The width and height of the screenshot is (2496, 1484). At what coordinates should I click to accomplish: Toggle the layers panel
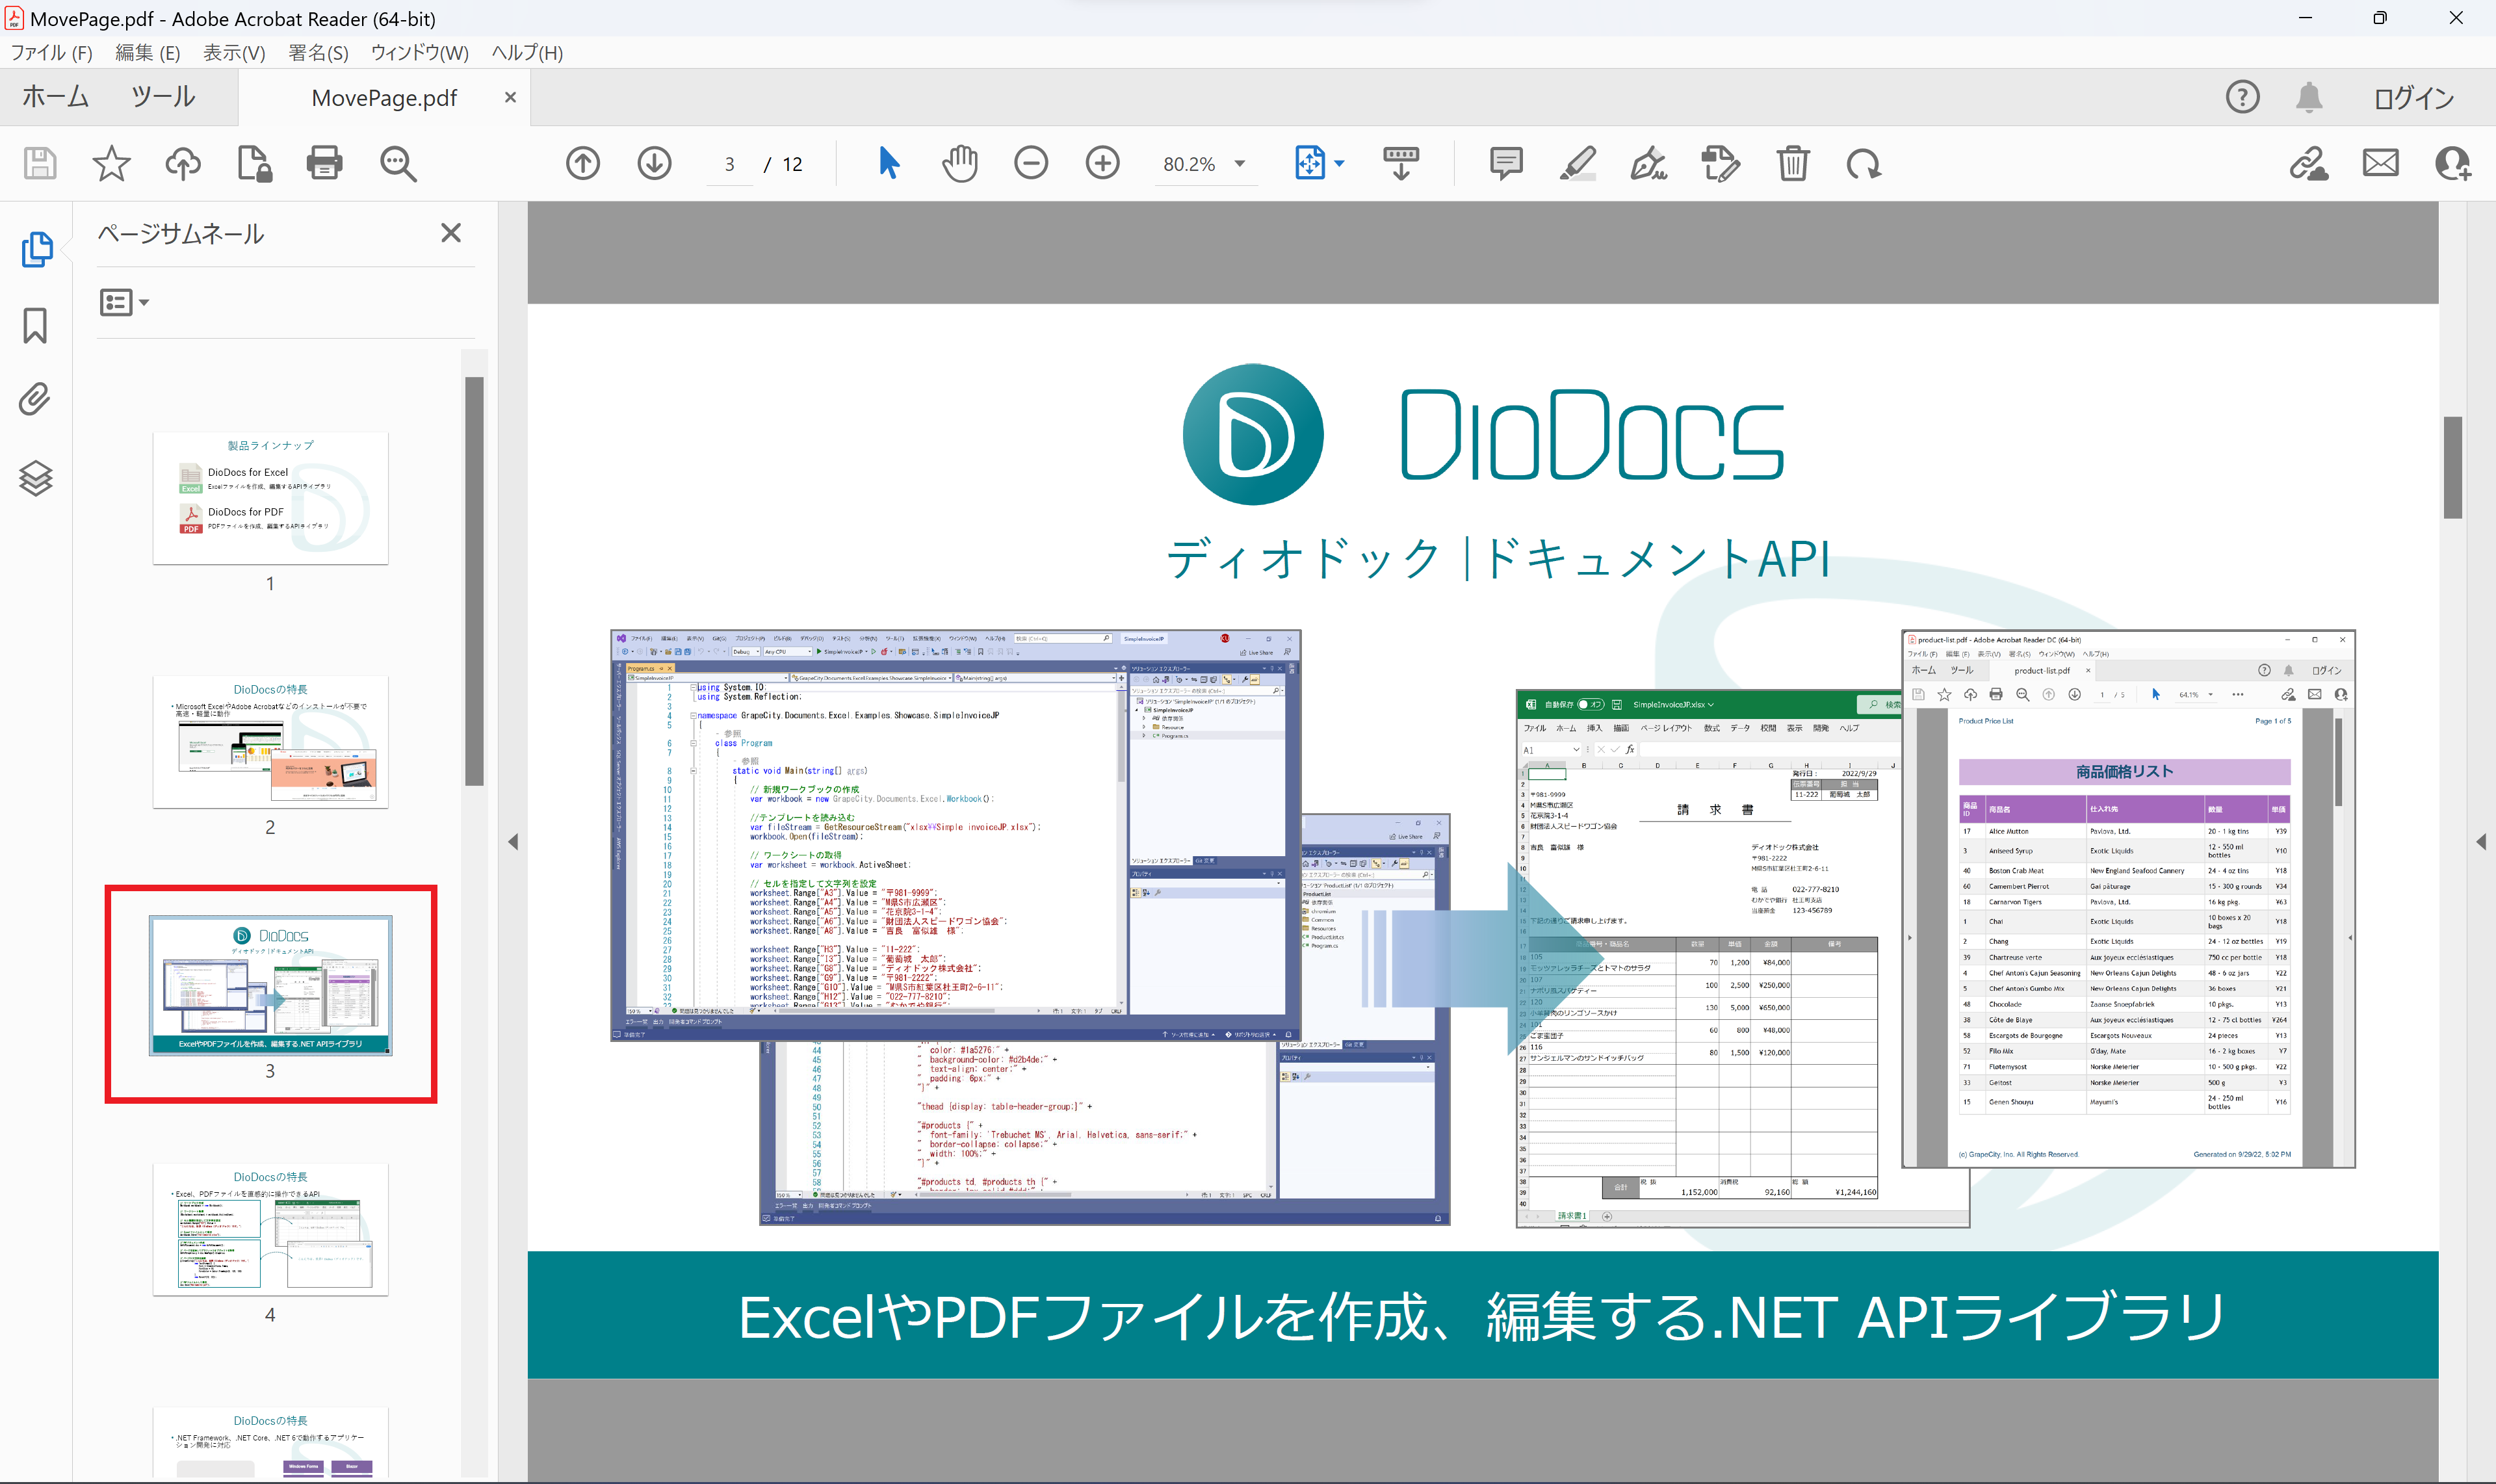coord(36,478)
